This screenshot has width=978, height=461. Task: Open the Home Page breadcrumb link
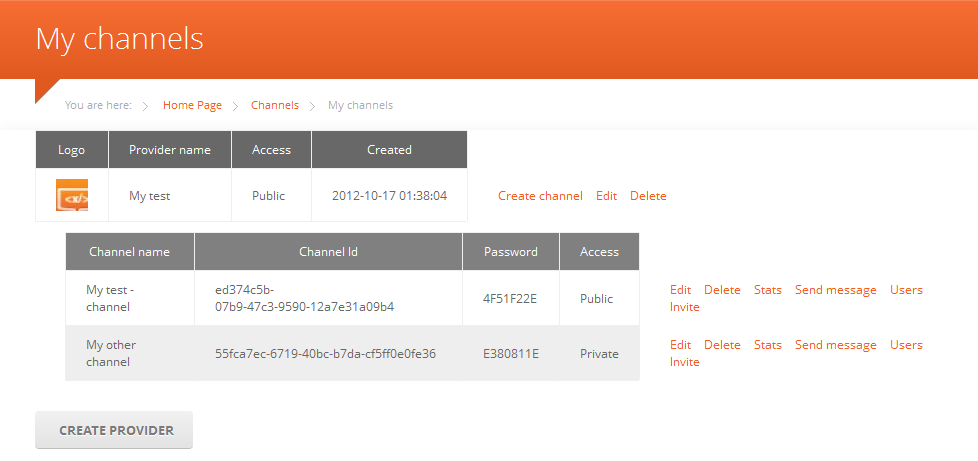click(192, 105)
